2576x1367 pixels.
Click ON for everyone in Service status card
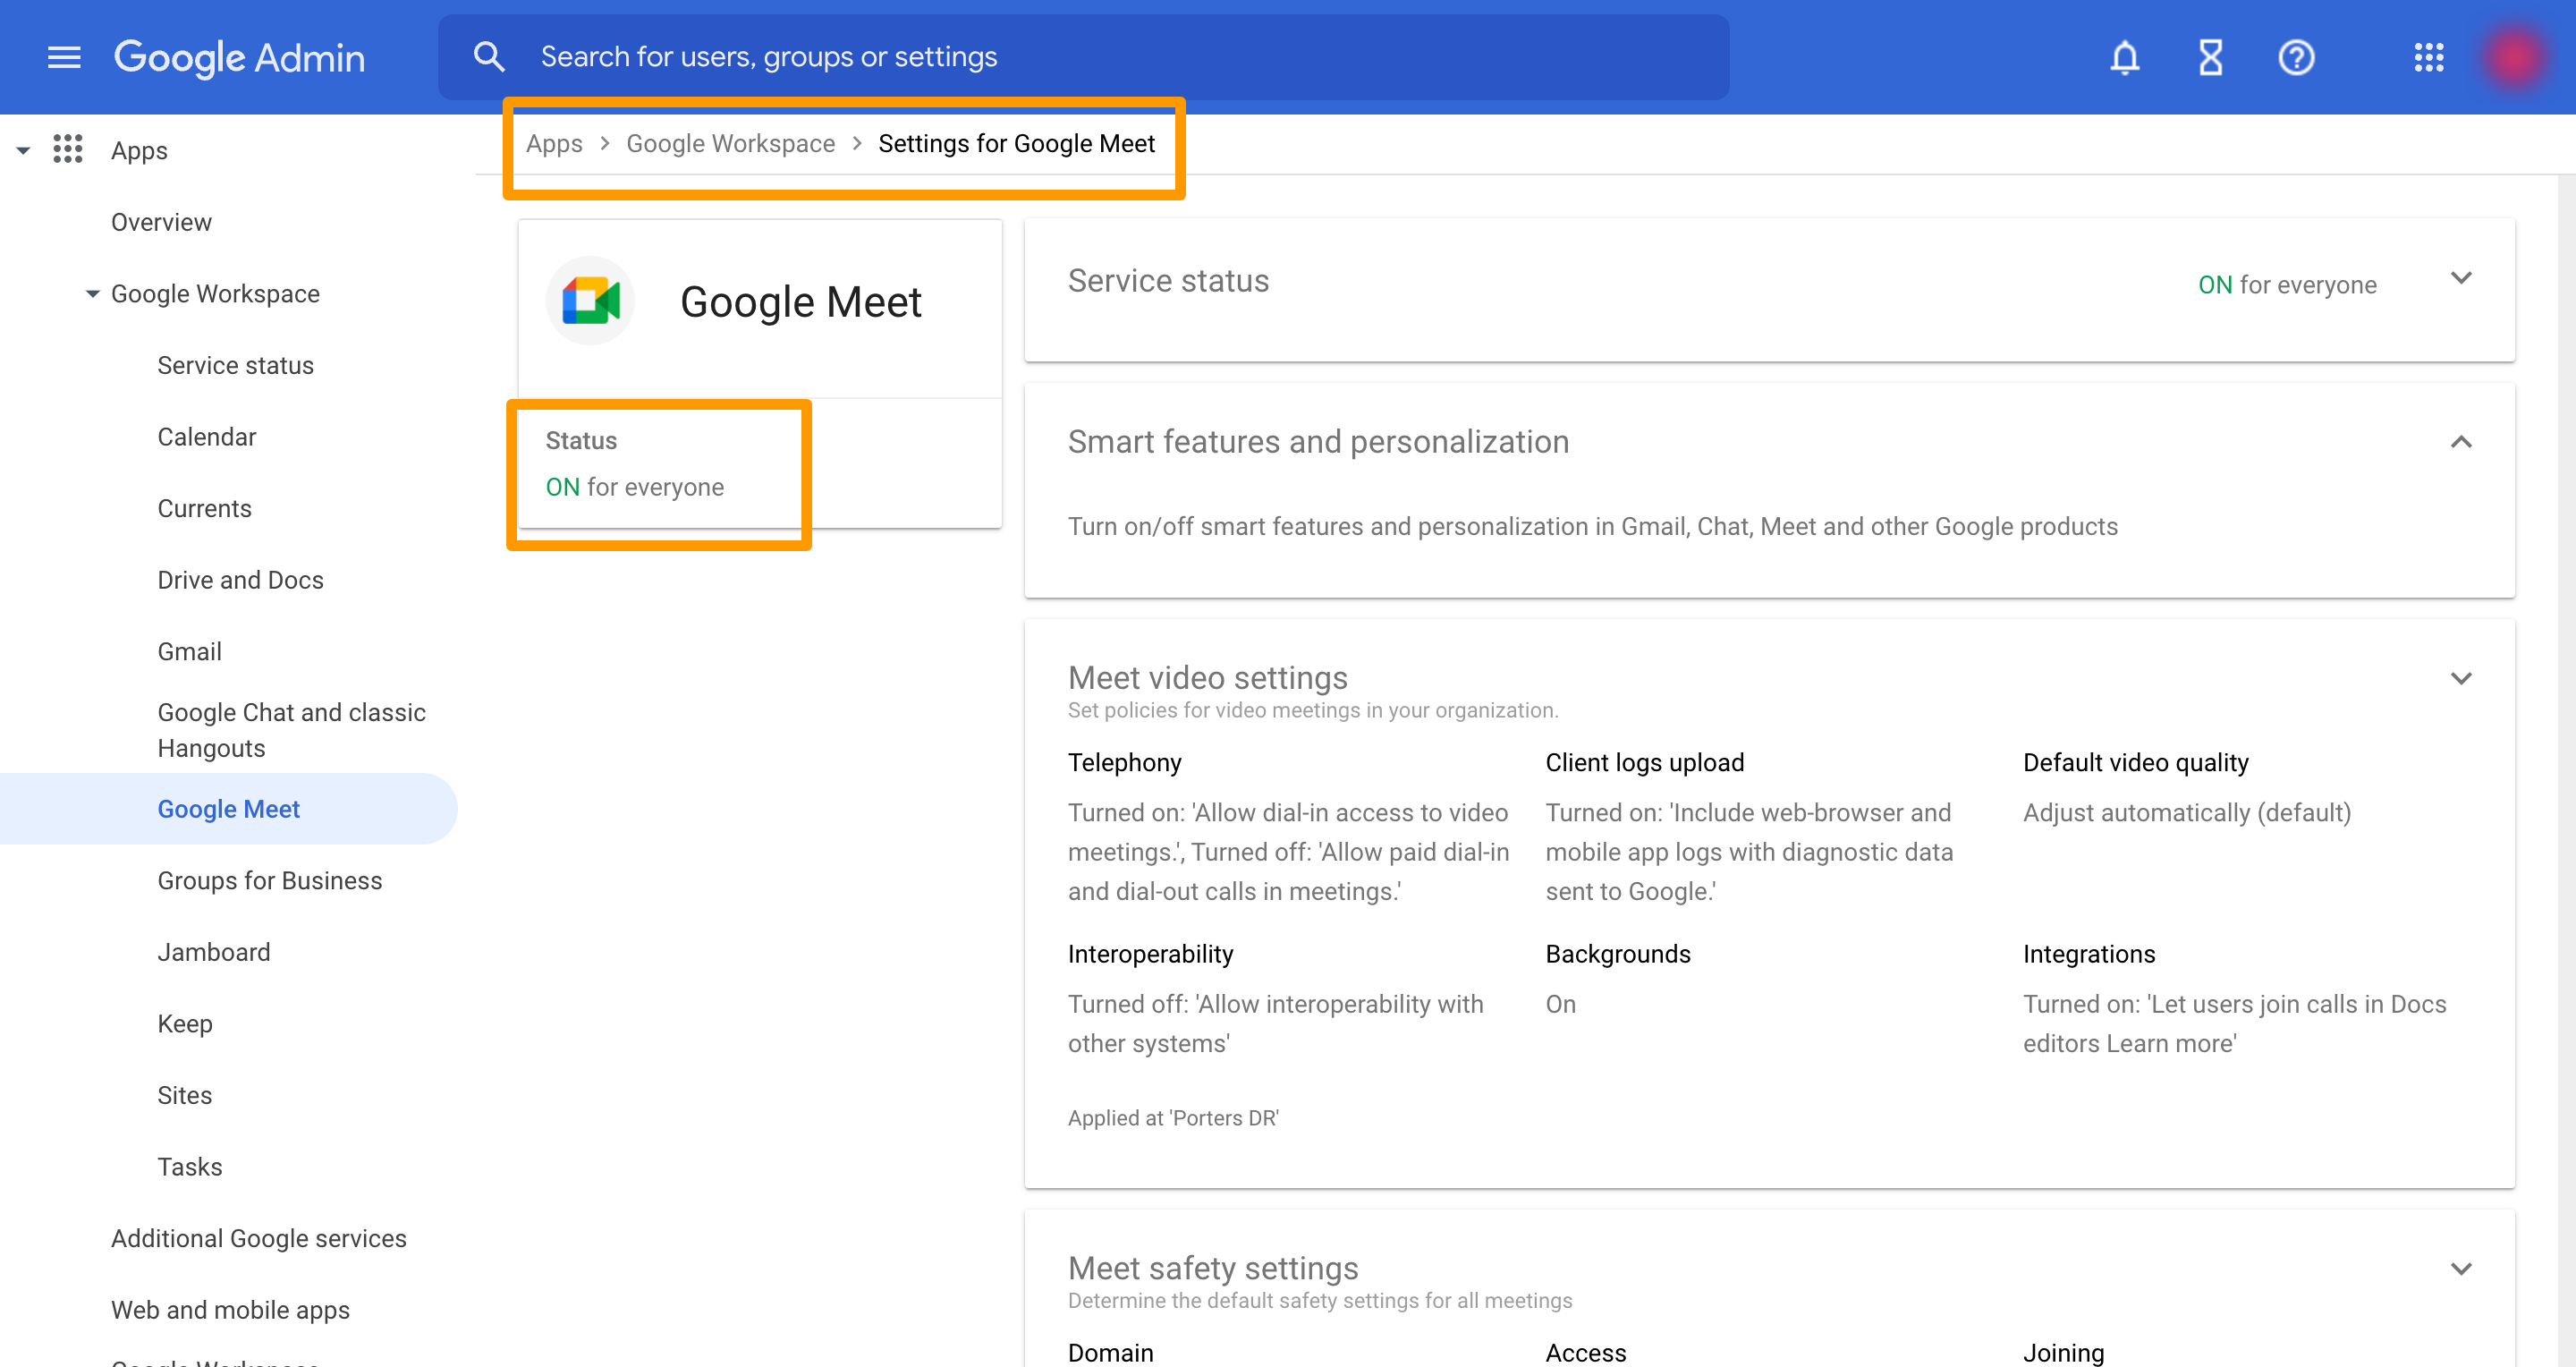[2286, 285]
